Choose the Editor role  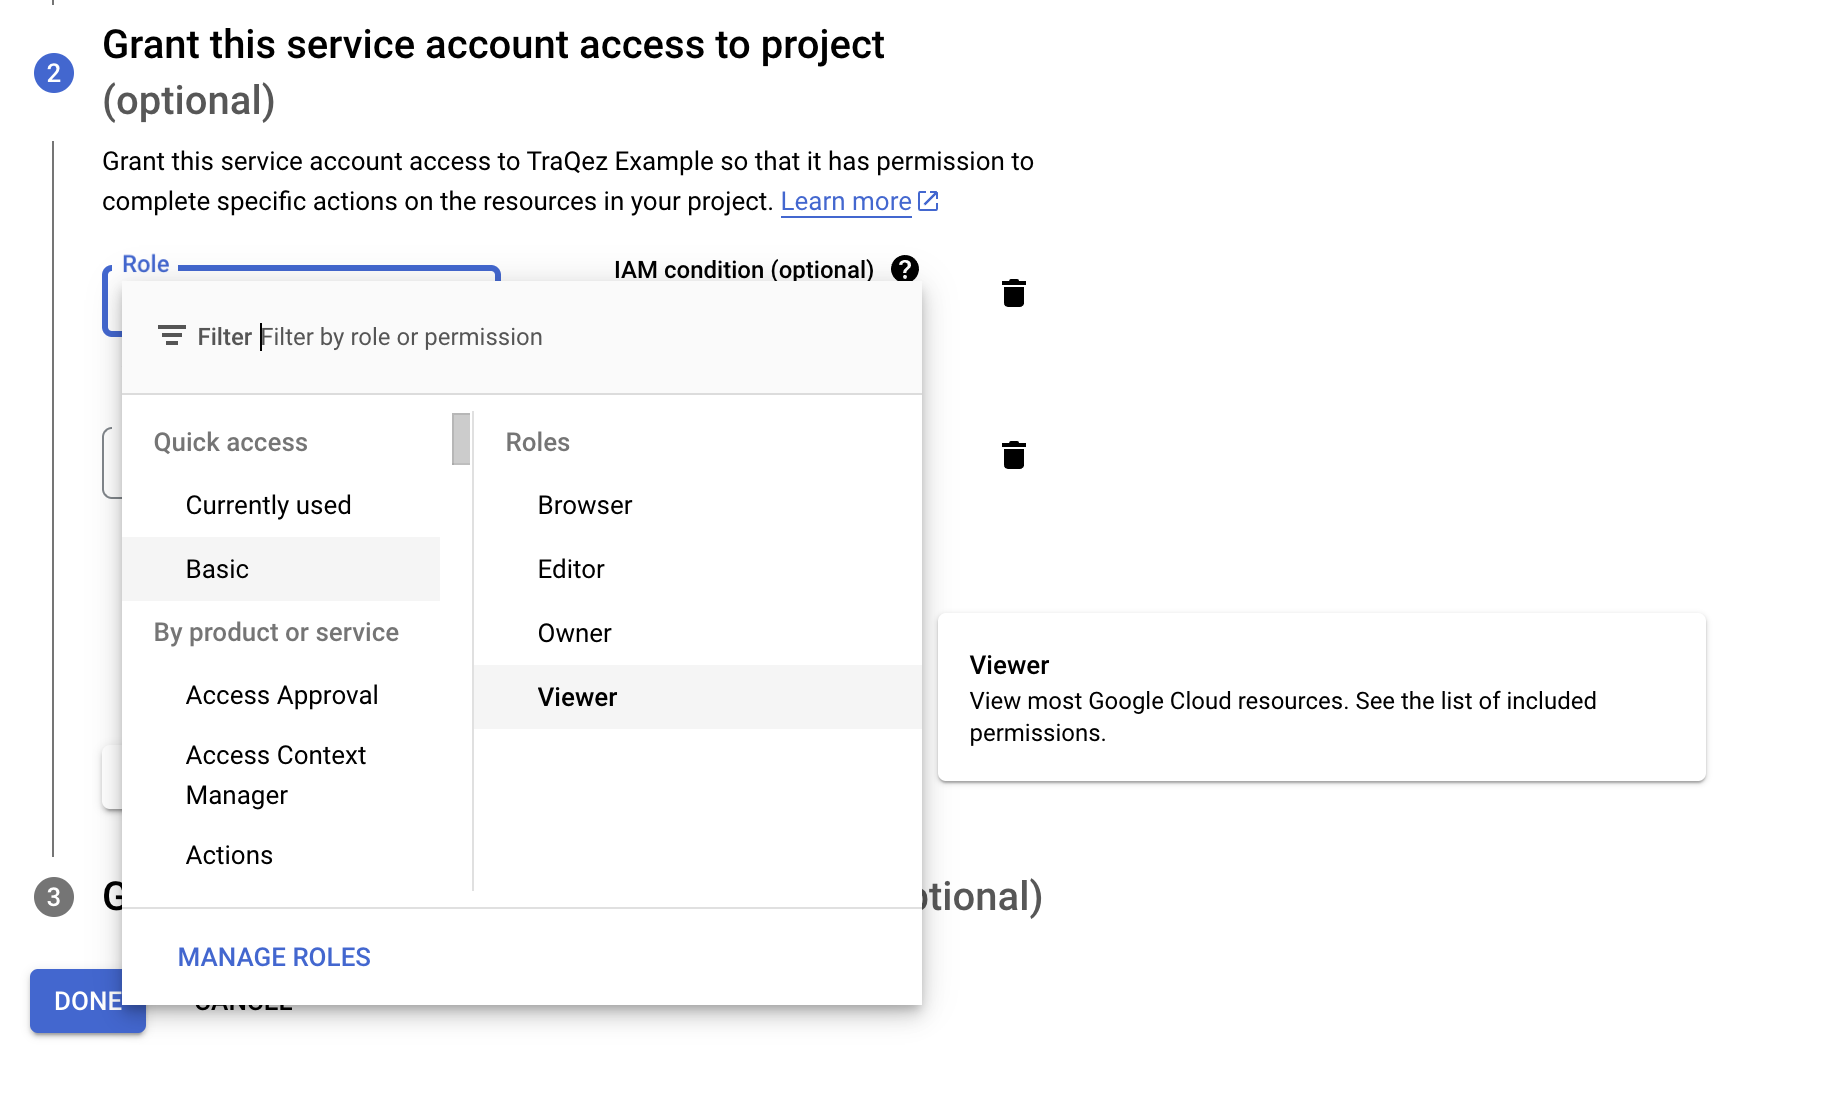(571, 569)
